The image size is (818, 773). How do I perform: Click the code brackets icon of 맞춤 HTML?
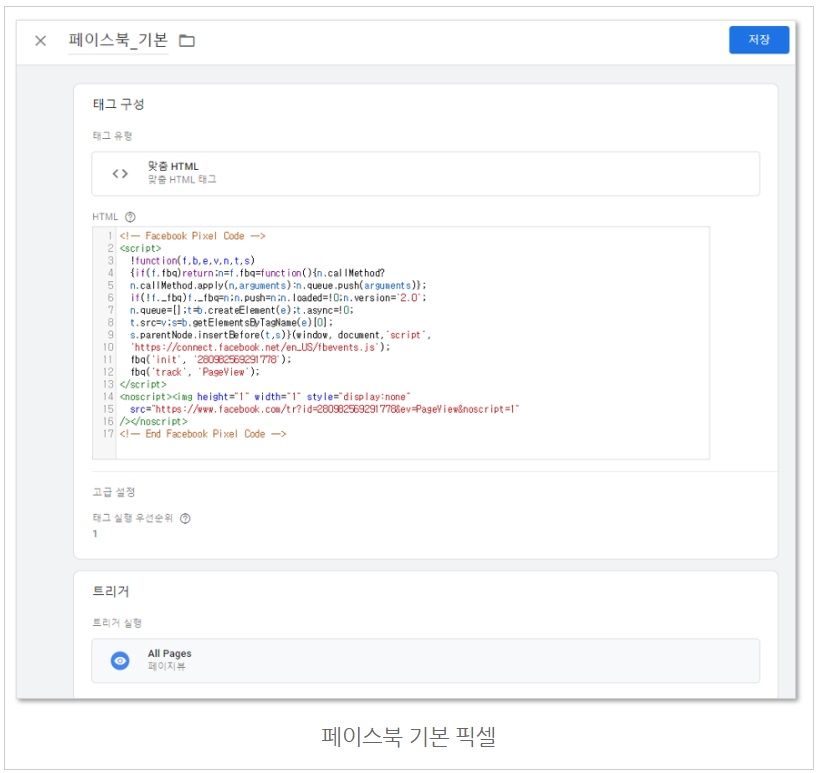tap(120, 174)
